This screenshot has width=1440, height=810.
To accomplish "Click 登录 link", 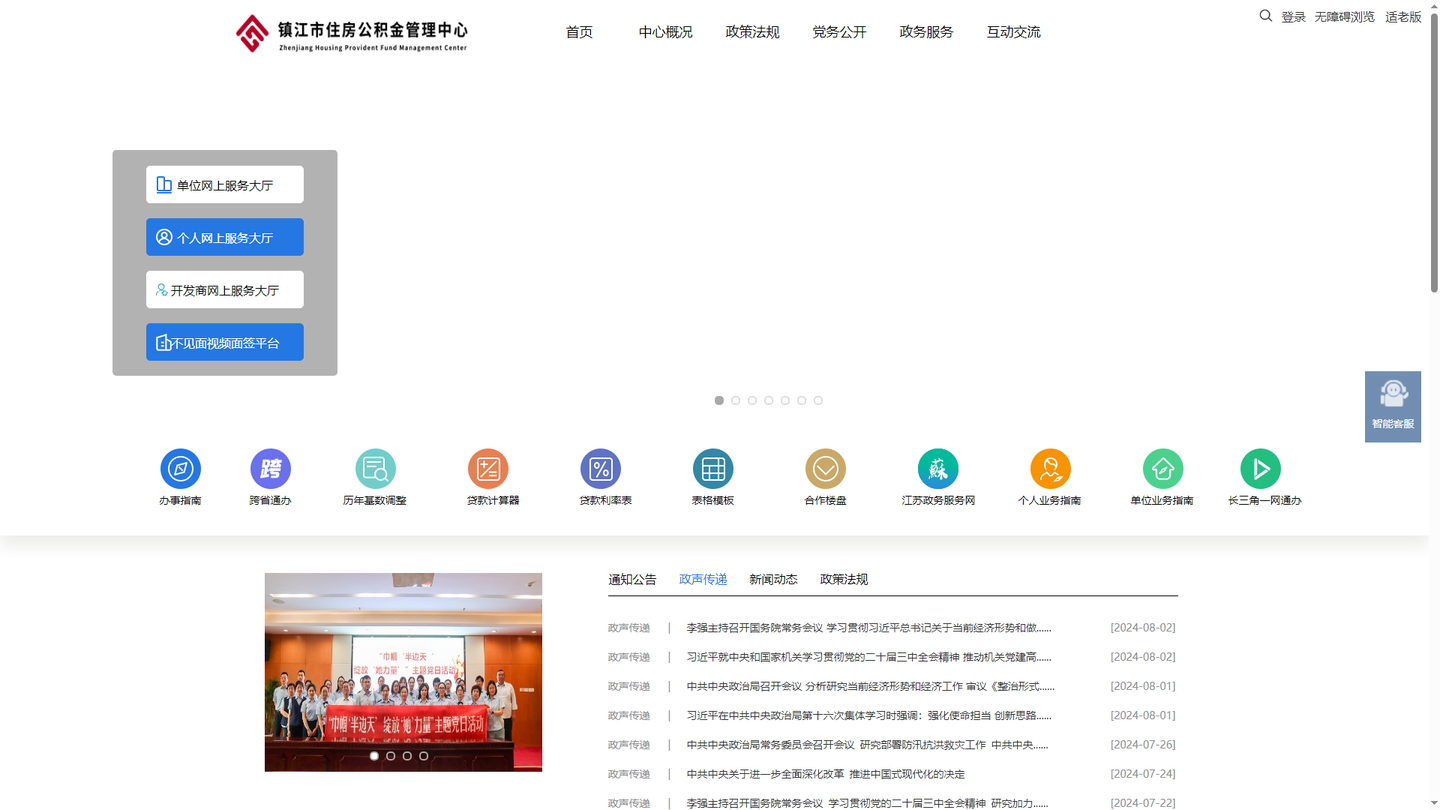I will point(1293,17).
